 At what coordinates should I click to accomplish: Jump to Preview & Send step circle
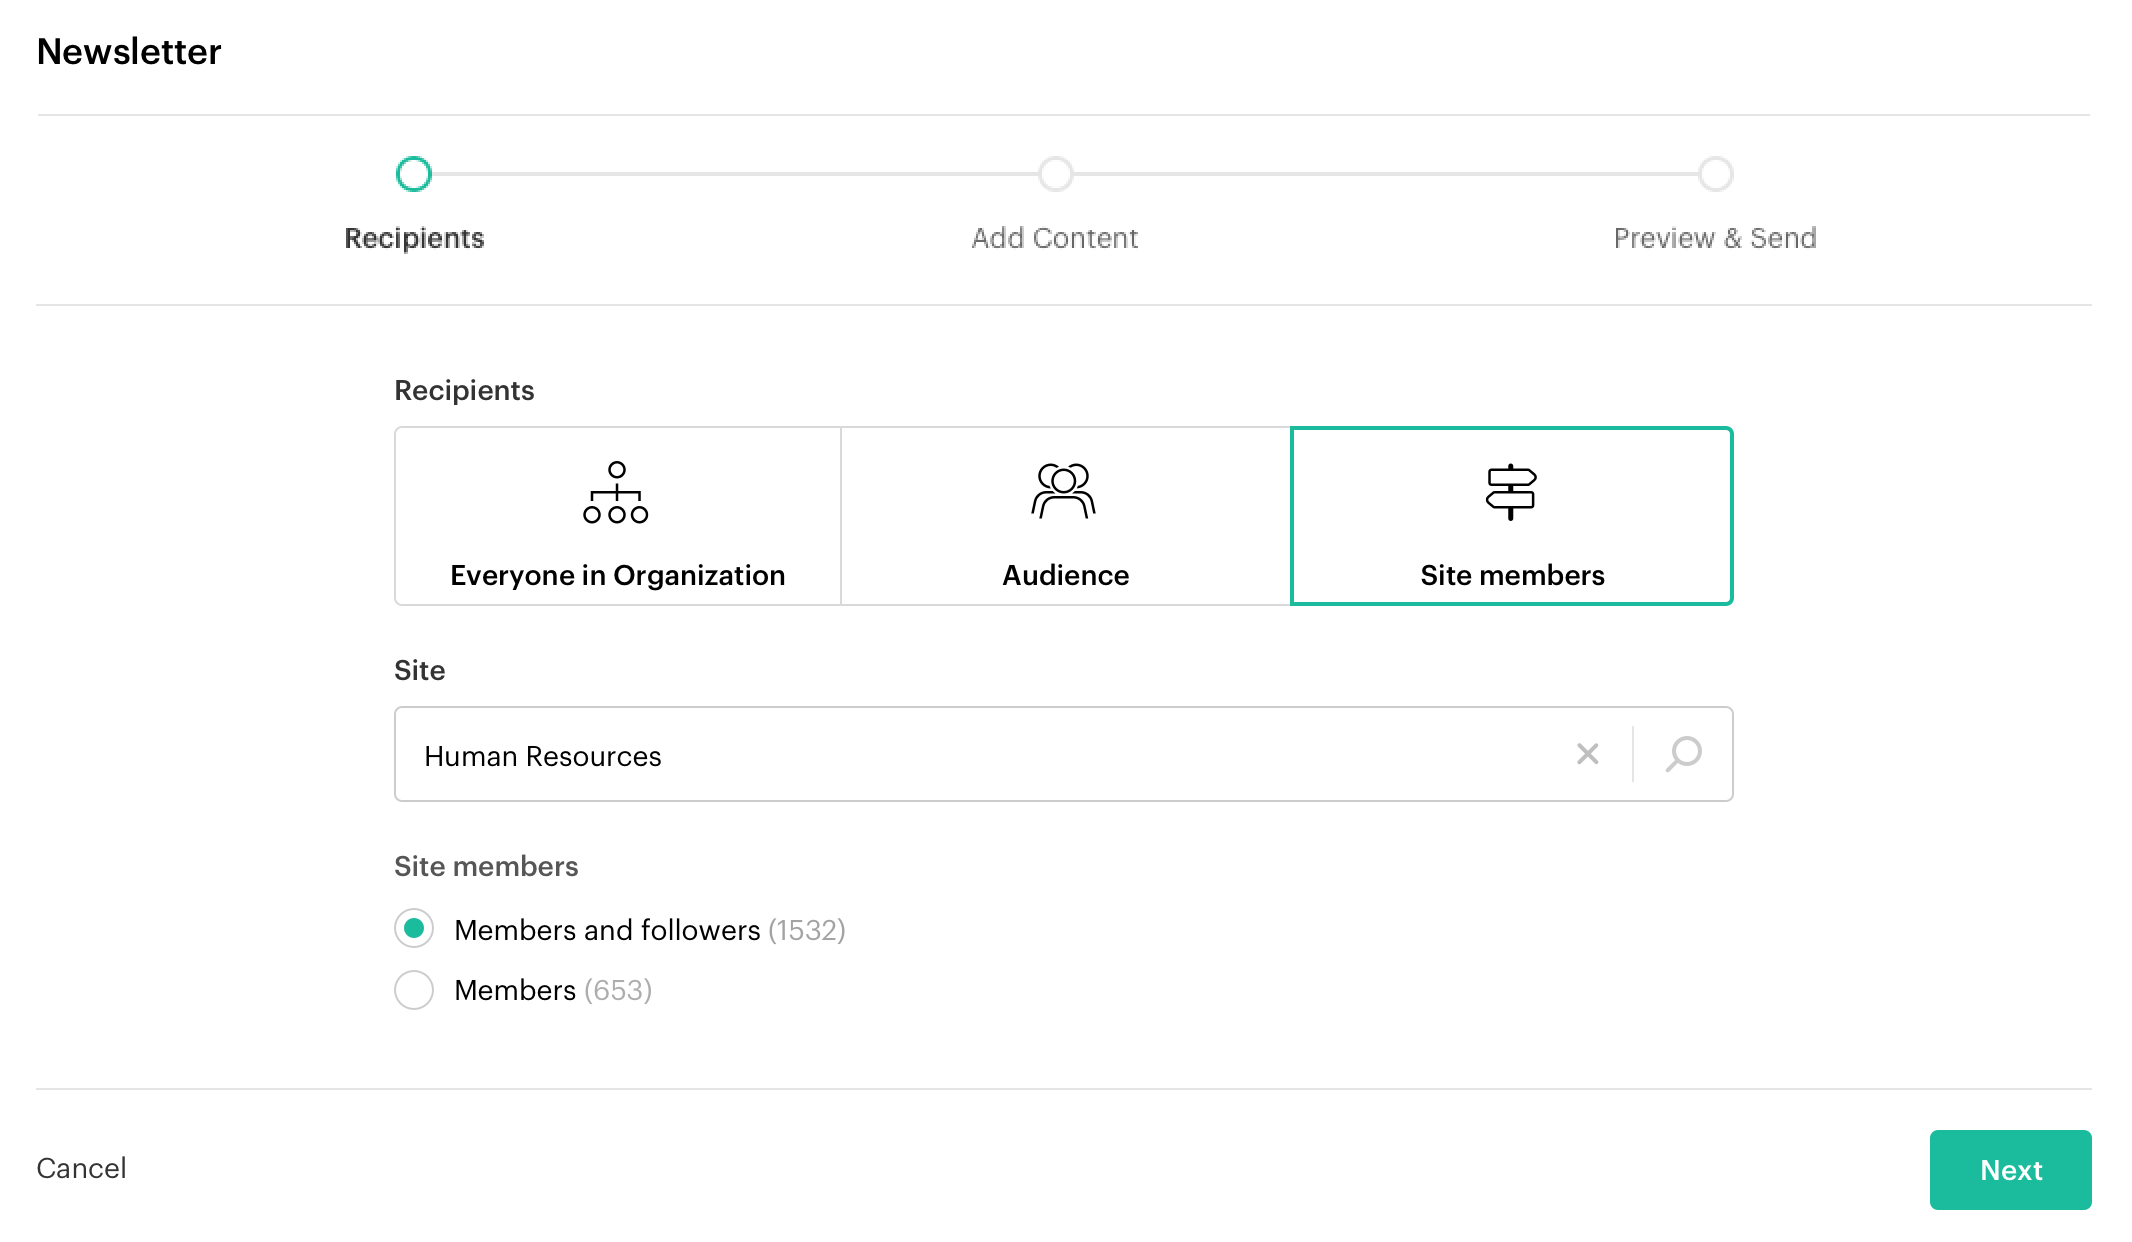click(x=1715, y=174)
